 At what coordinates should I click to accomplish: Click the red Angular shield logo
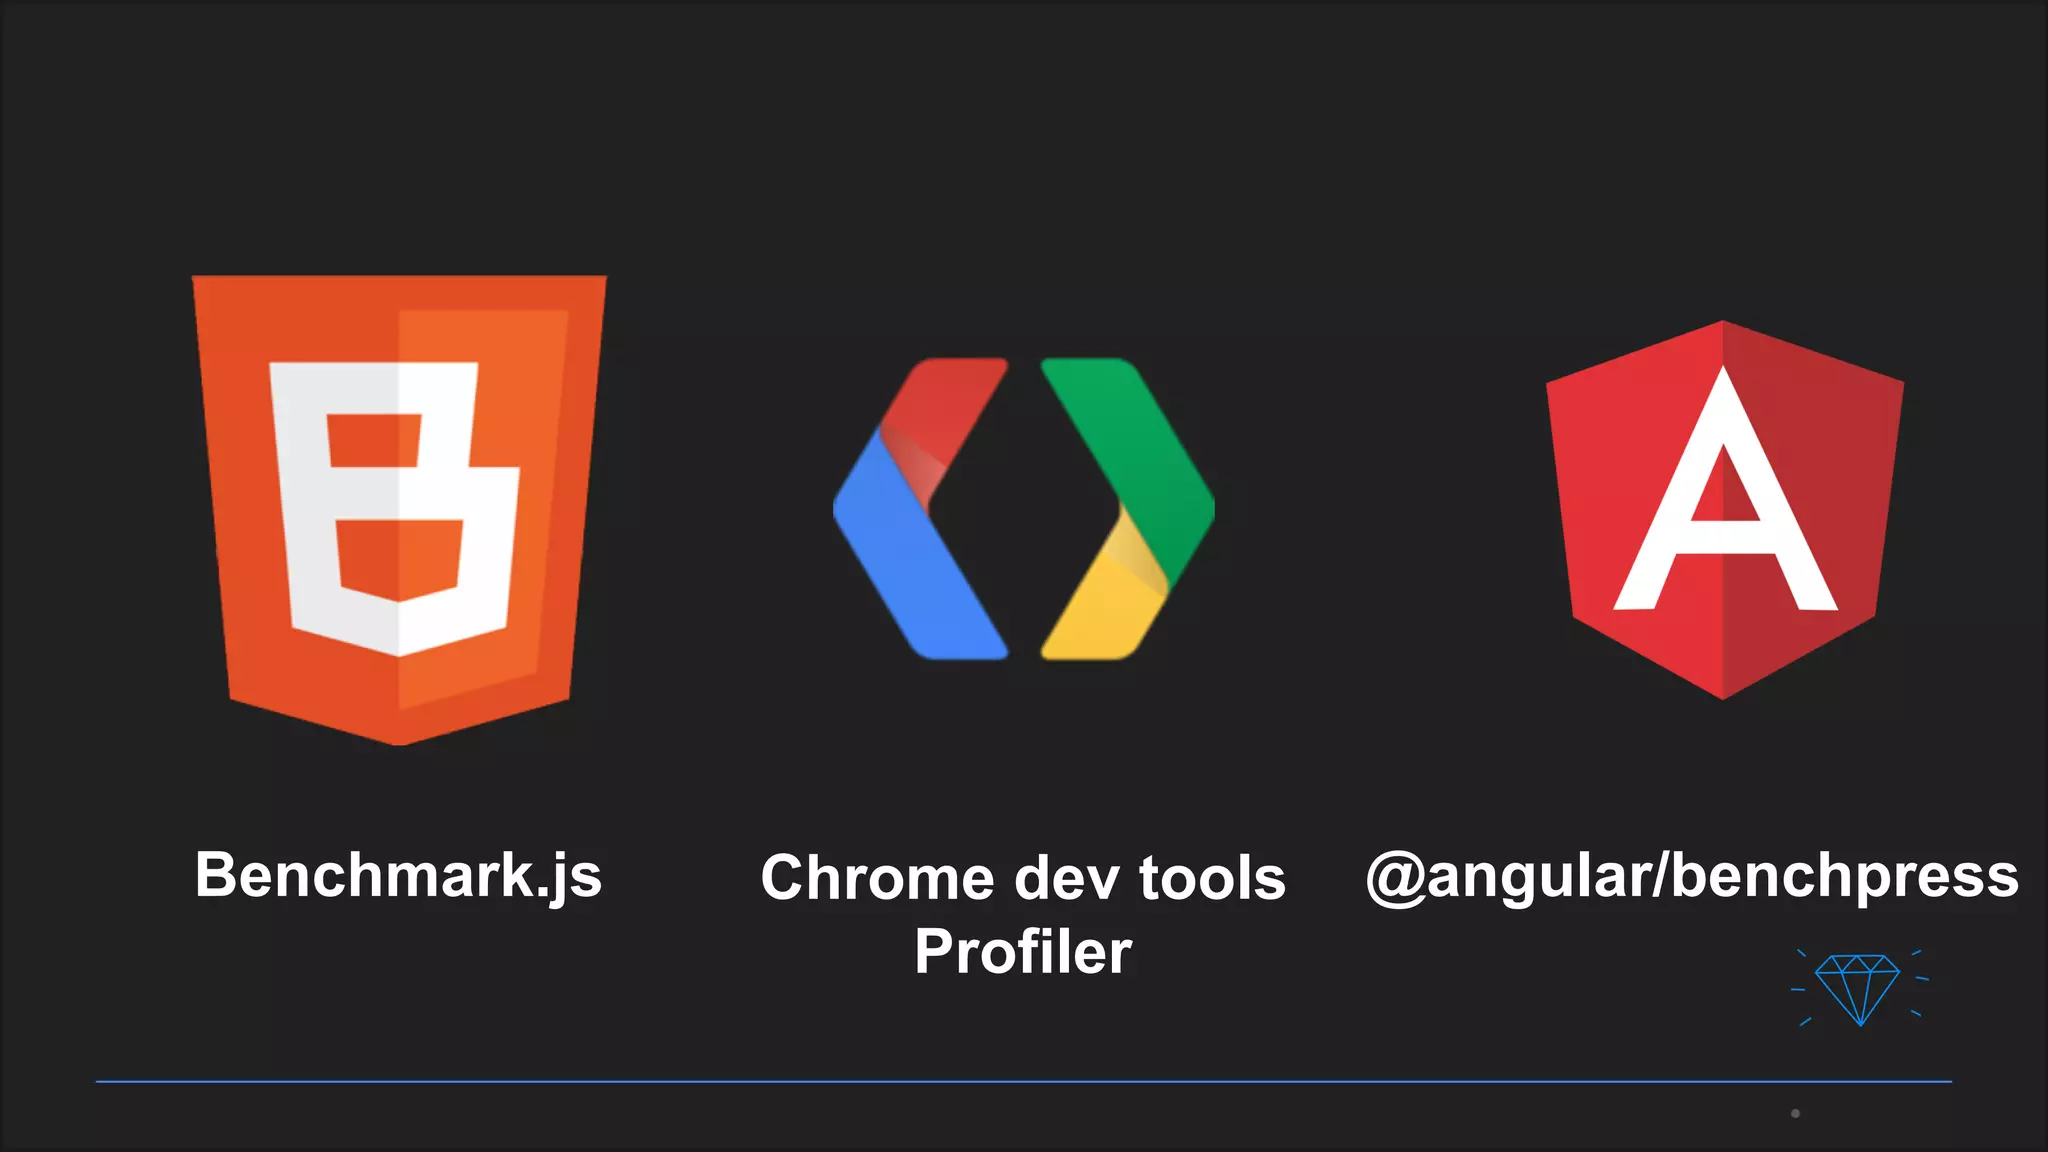(1724, 510)
